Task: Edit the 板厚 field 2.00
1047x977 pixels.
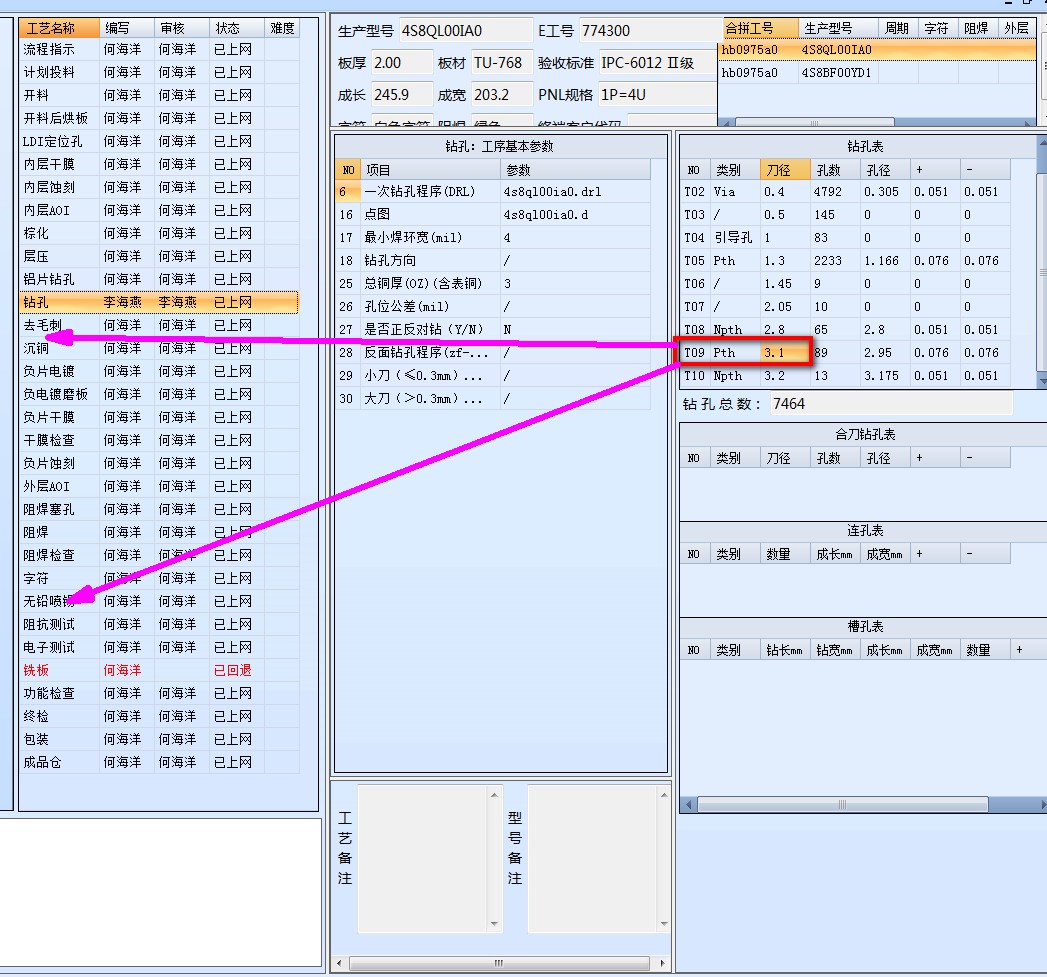Action: (401, 63)
